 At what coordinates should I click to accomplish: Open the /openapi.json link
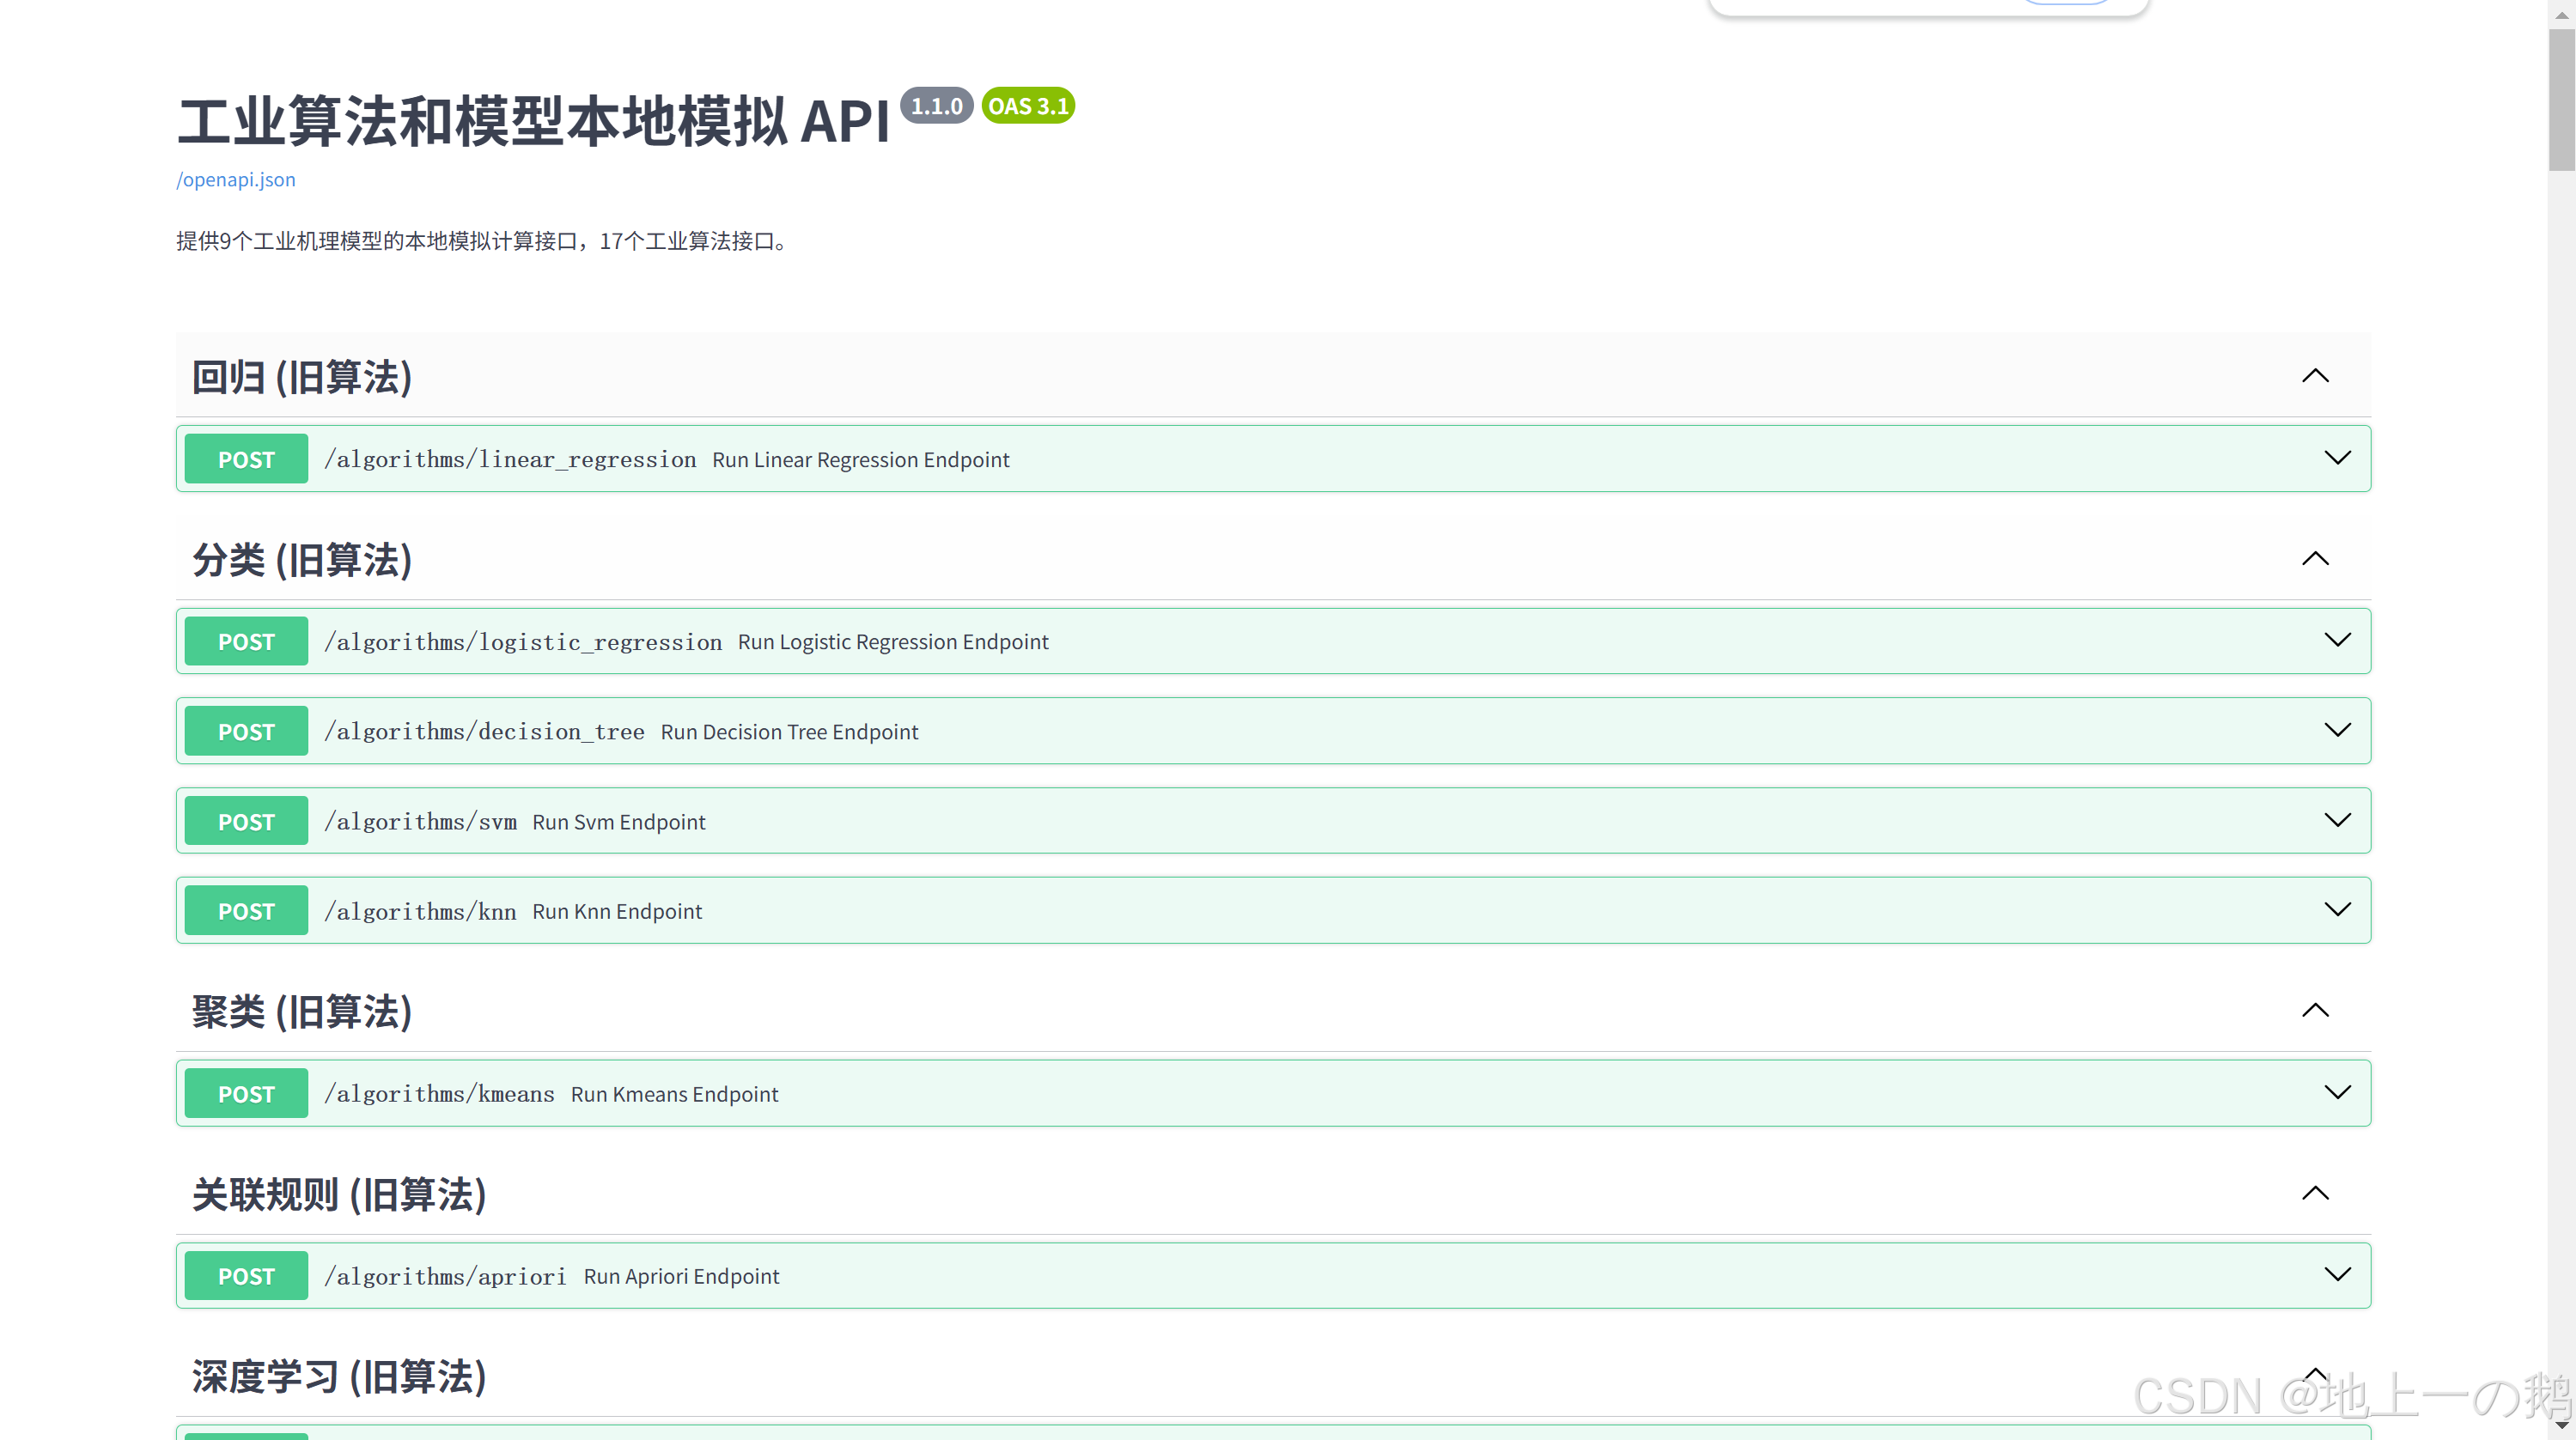(236, 179)
